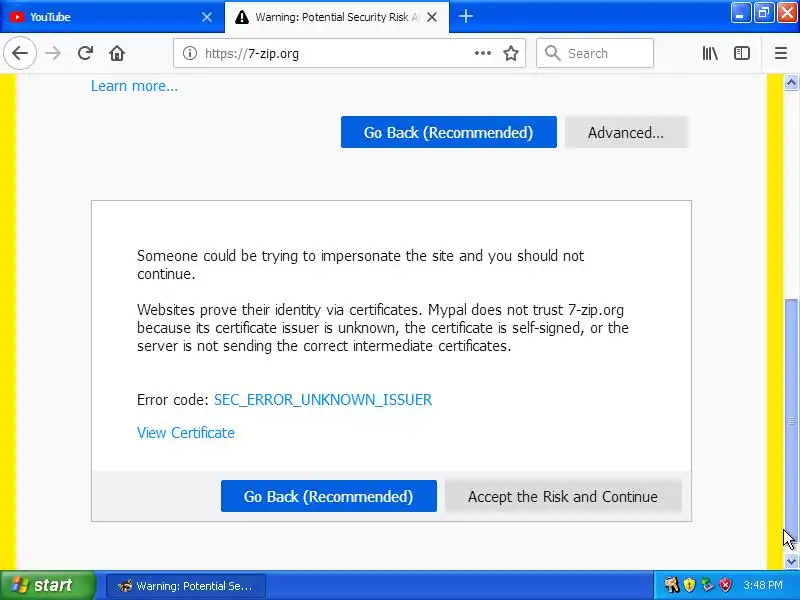Click the forward navigation arrow
The height and width of the screenshot is (600, 800).
click(53, 53)
